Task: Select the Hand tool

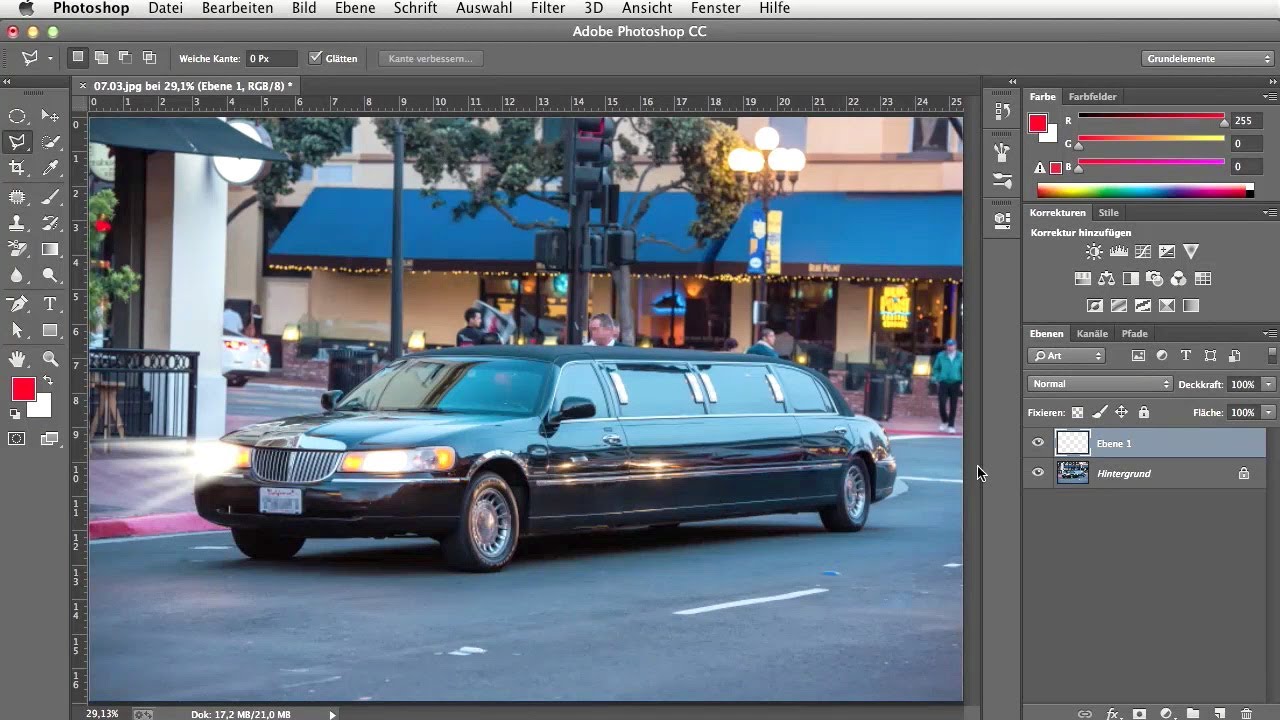Action: coord(17,359)
